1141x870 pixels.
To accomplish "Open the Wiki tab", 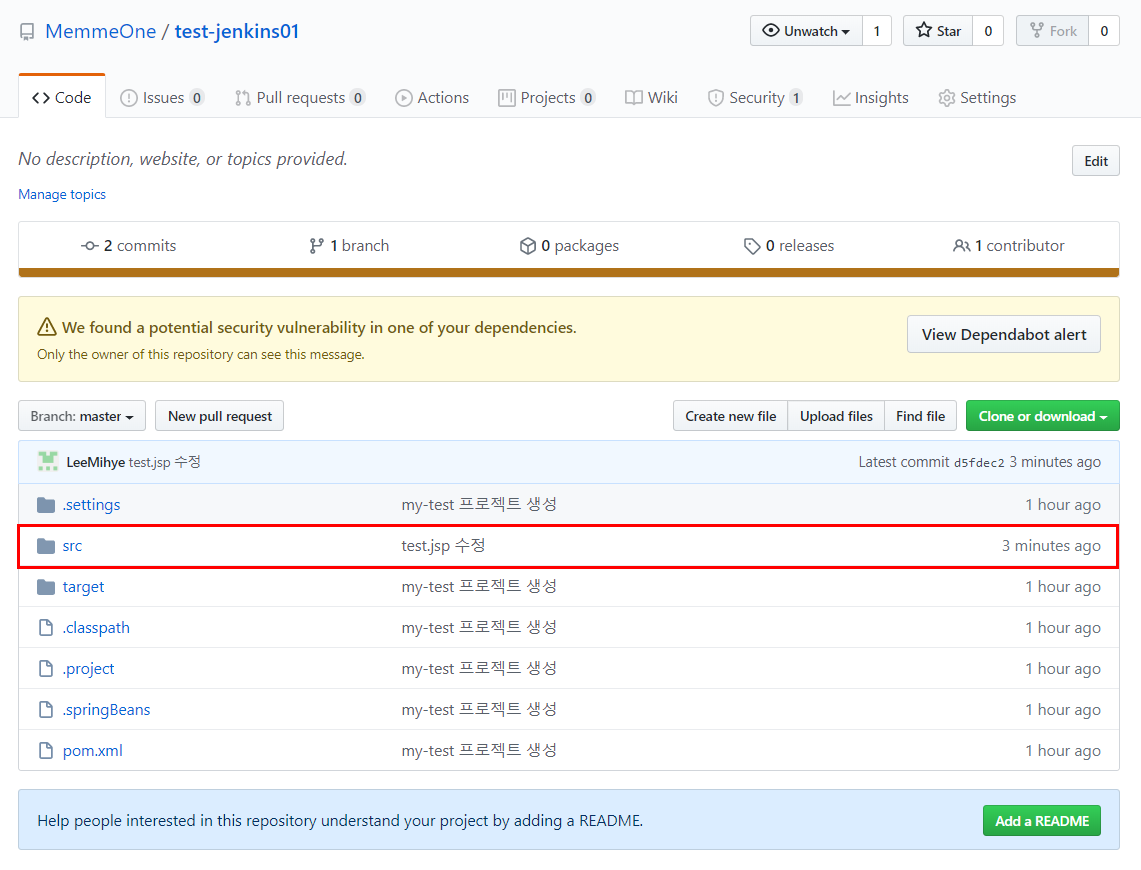I will (x=651, y=97).
